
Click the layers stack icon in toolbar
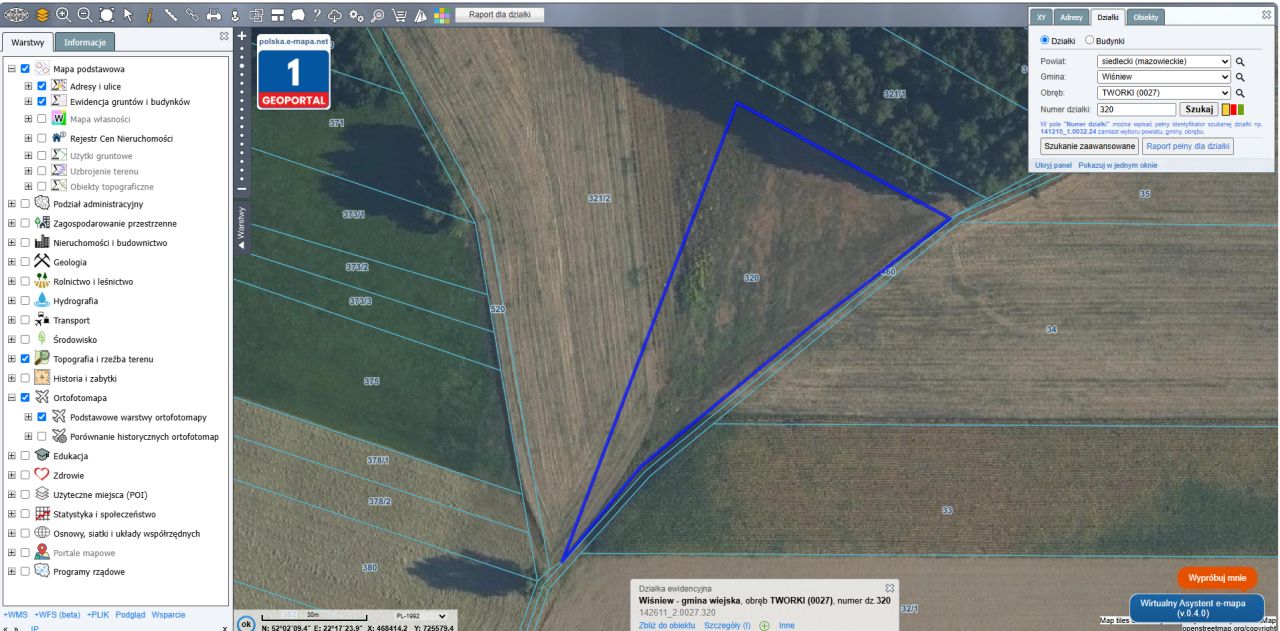tap(41, 15)
